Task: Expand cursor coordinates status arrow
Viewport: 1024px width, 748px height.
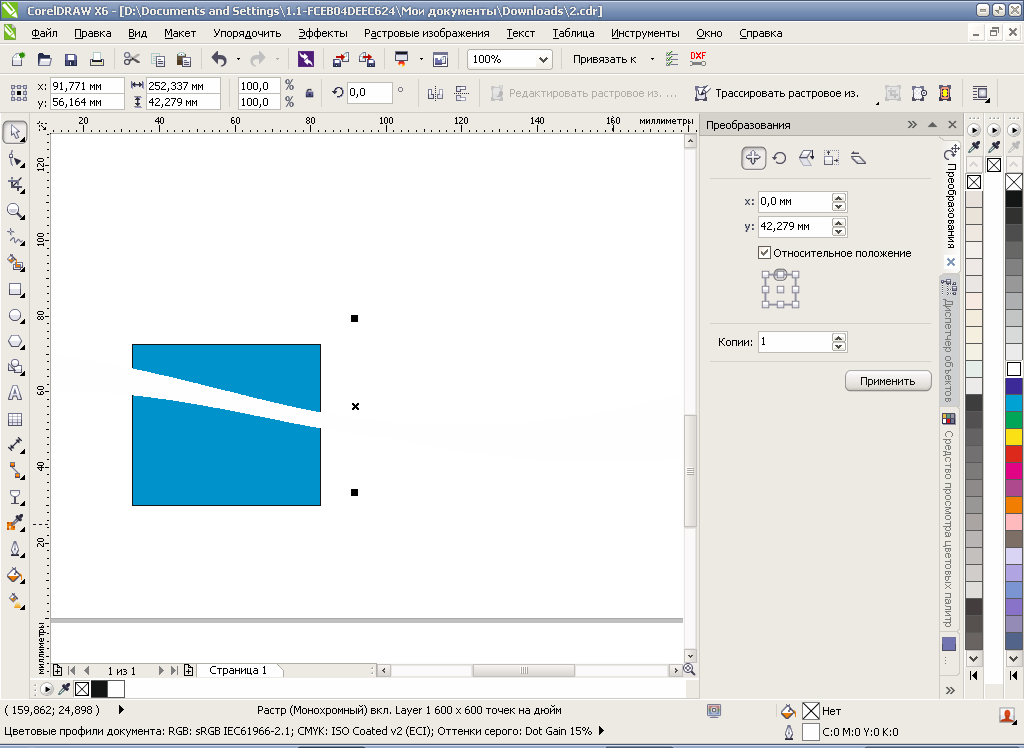Action: tap(121, 709)
